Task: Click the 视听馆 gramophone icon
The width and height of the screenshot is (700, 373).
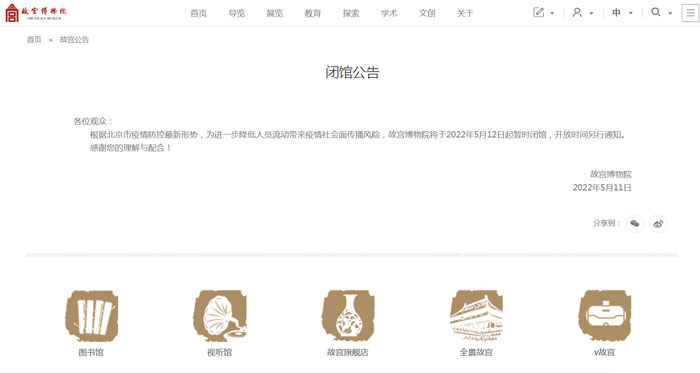Action: (220, 316)
